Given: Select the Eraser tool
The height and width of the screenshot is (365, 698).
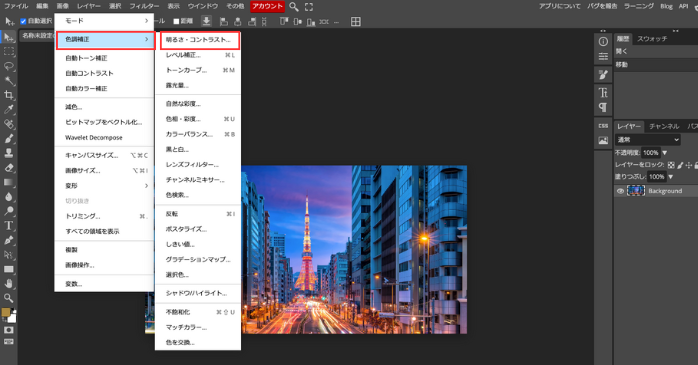Looking at the screenshot, I should pyautogui.click(x=8, y=167).
